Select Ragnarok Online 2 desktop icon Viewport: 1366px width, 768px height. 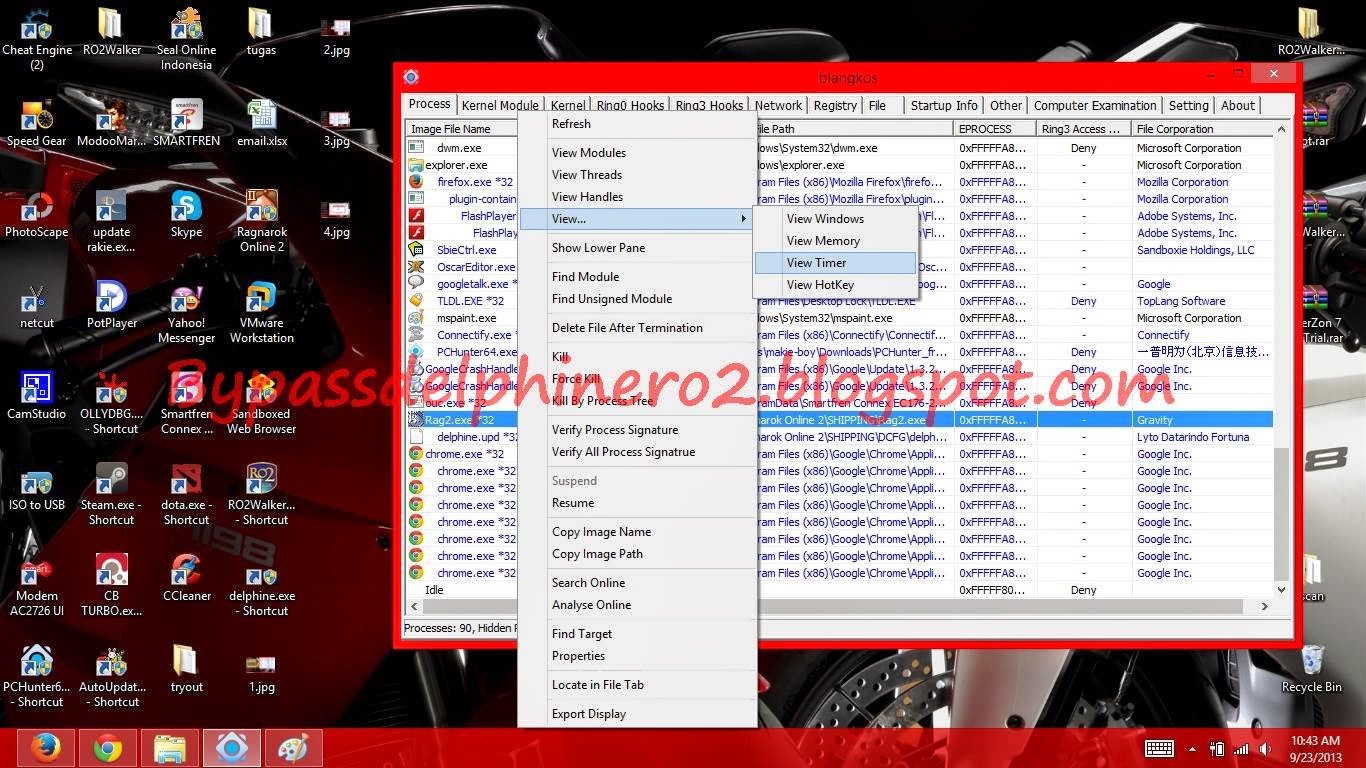[x=261, y=222]
